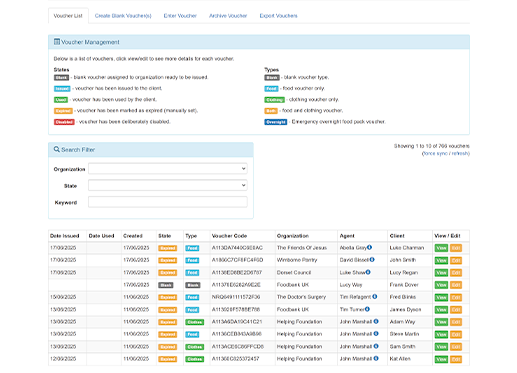Image resolution: width=517 pixels, height=373 pixels.
Task: Edit voucher for client Frank Dover
Action: [x=456, y=285]
